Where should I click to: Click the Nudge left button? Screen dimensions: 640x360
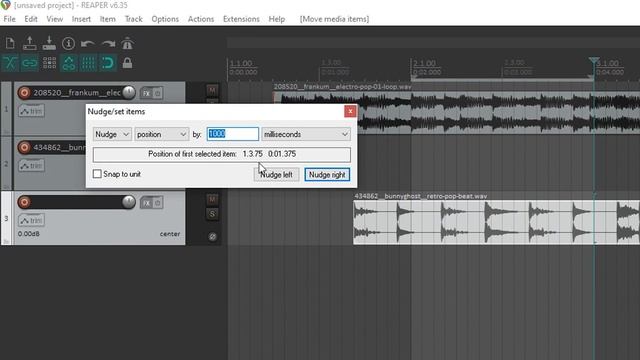(x=276, y=175)
